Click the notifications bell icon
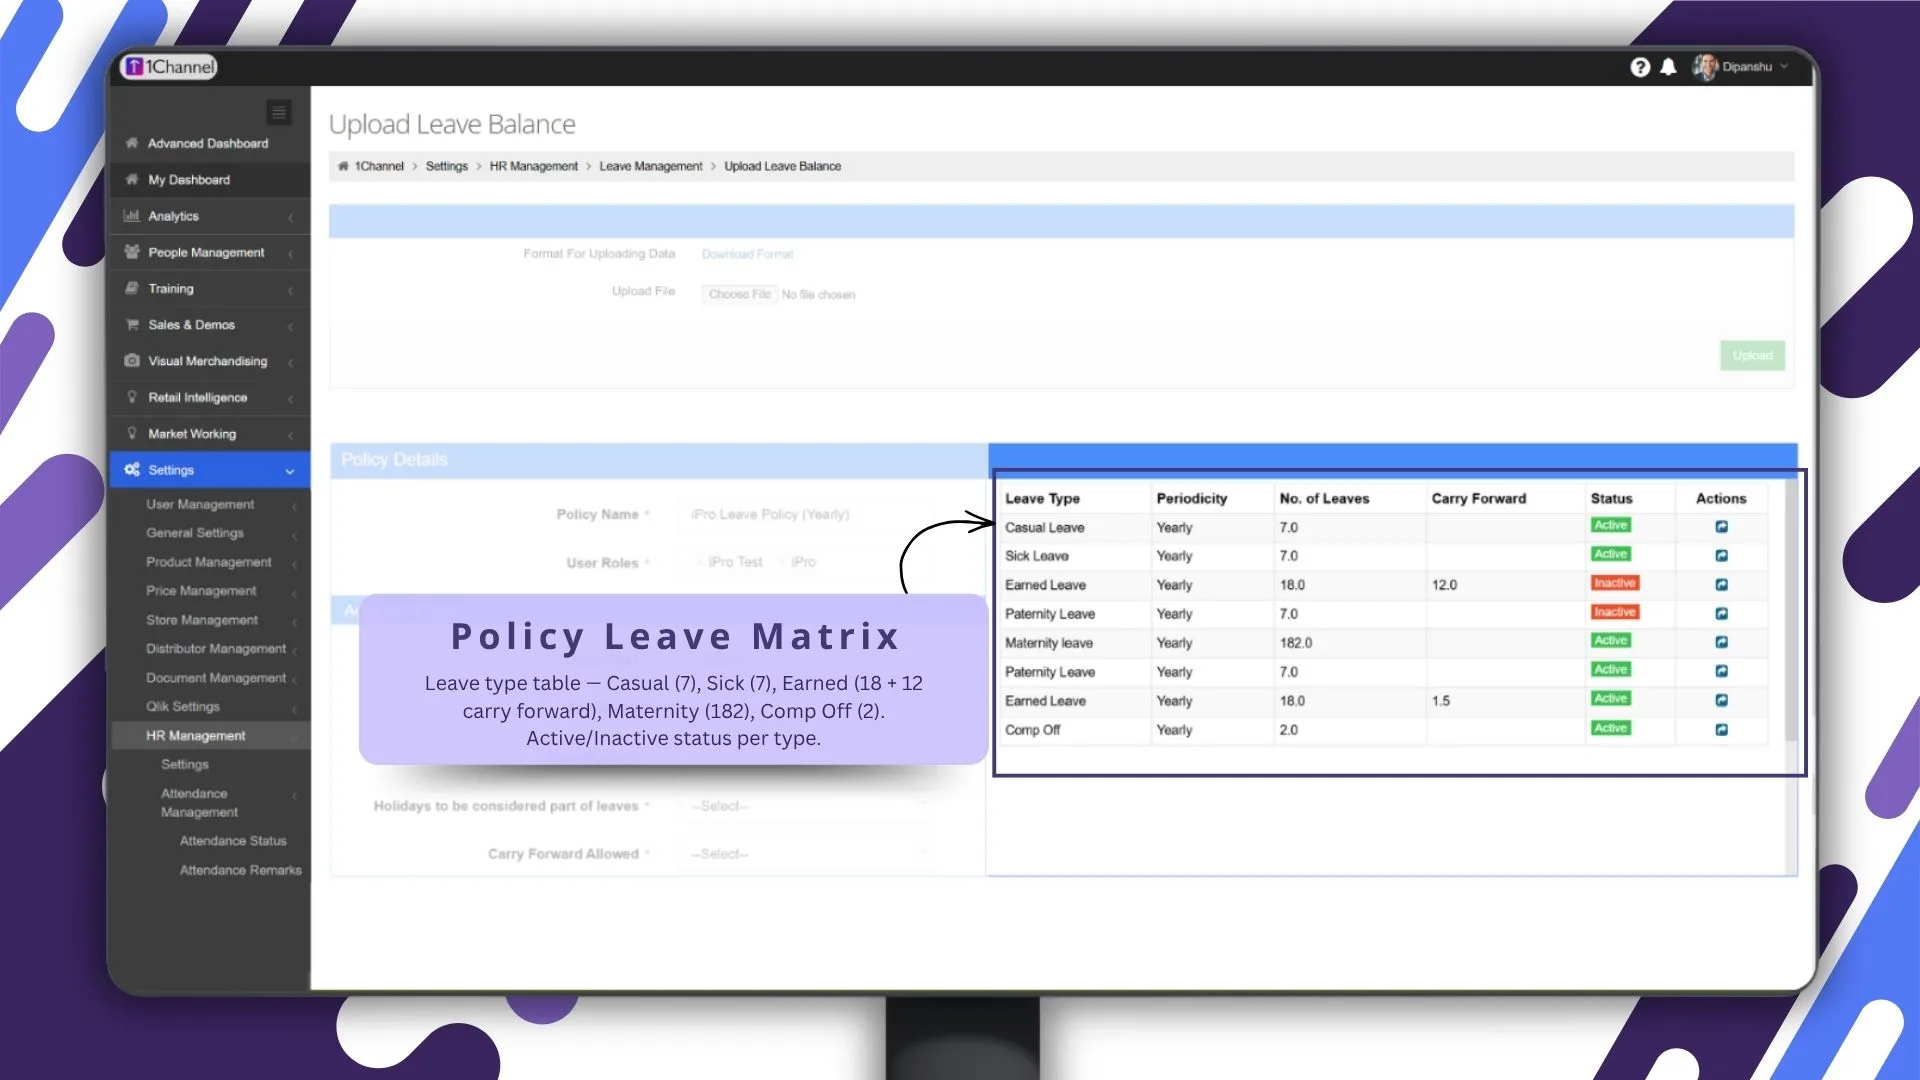Viewport: 1920px width, 1080px height. pos(1669,66)
